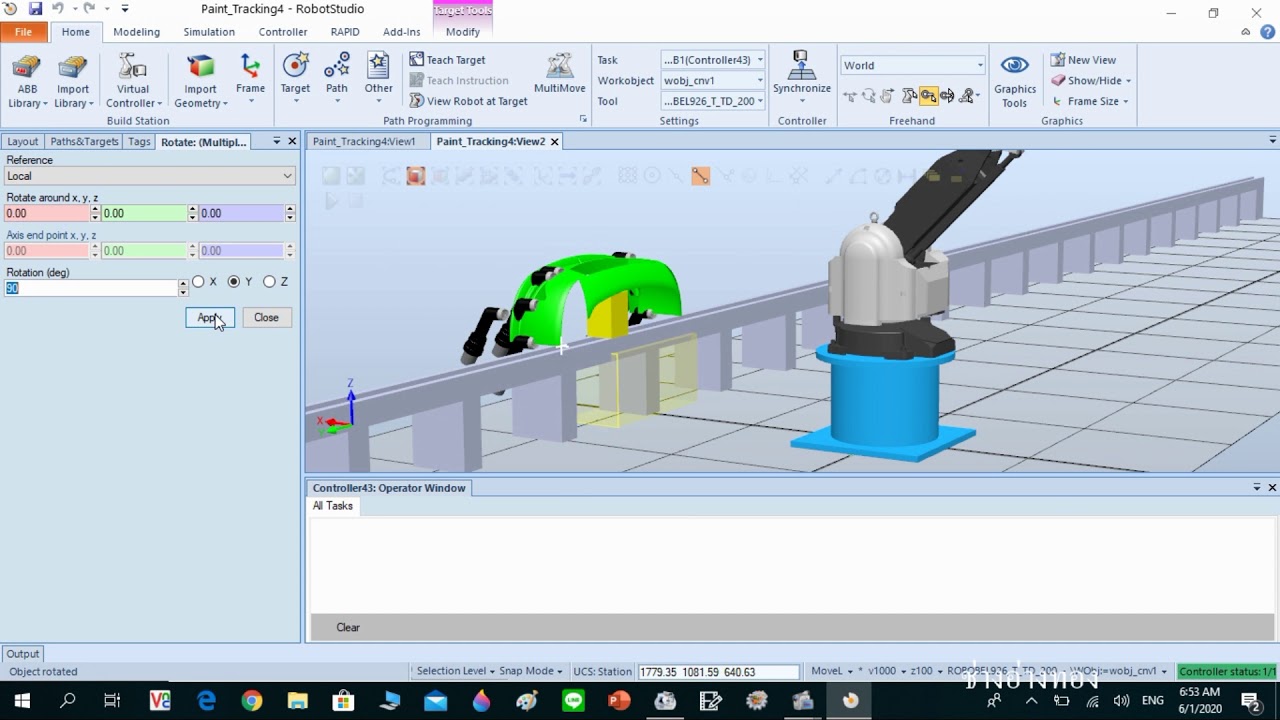Click the UCS Station coordinates field
This screenshot has width=1280, height=720.
[718, 672]
